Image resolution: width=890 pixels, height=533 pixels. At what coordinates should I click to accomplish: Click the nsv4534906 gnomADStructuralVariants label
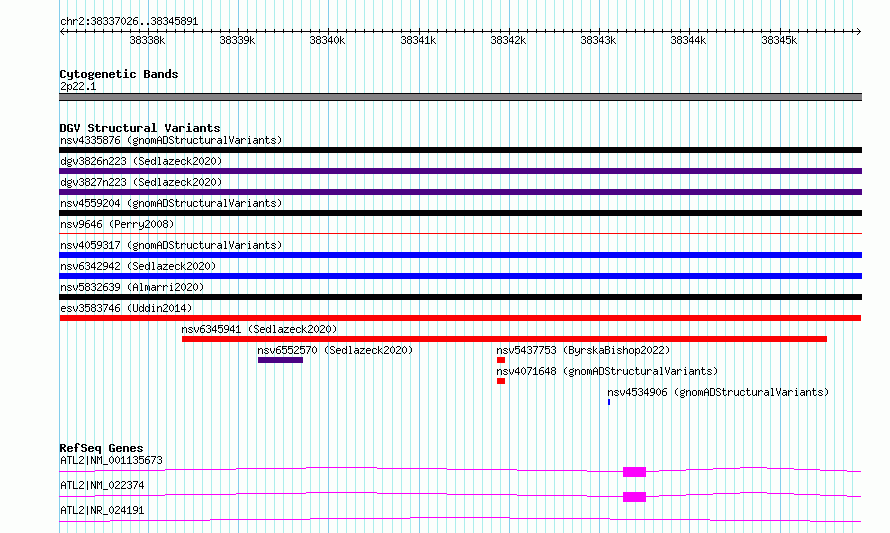click(718, 392)
